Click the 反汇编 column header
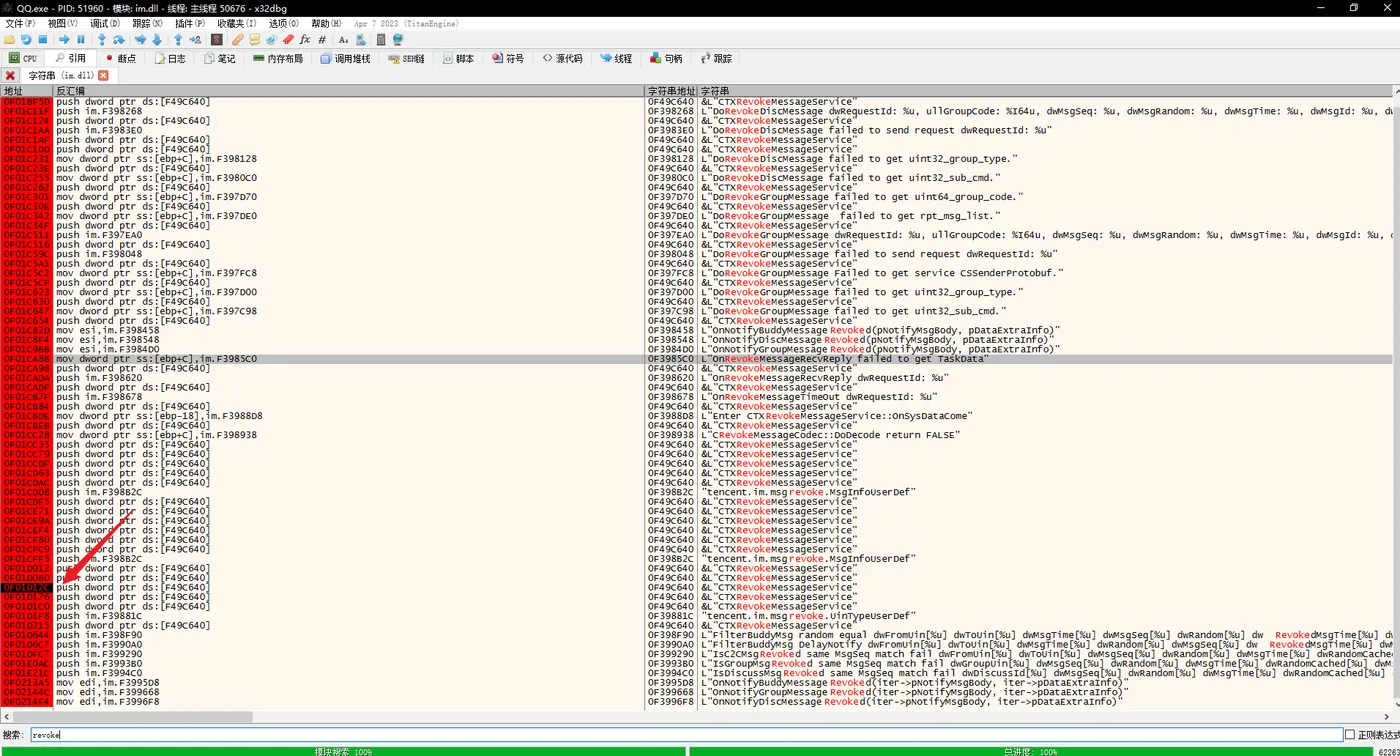 point(349,91)
